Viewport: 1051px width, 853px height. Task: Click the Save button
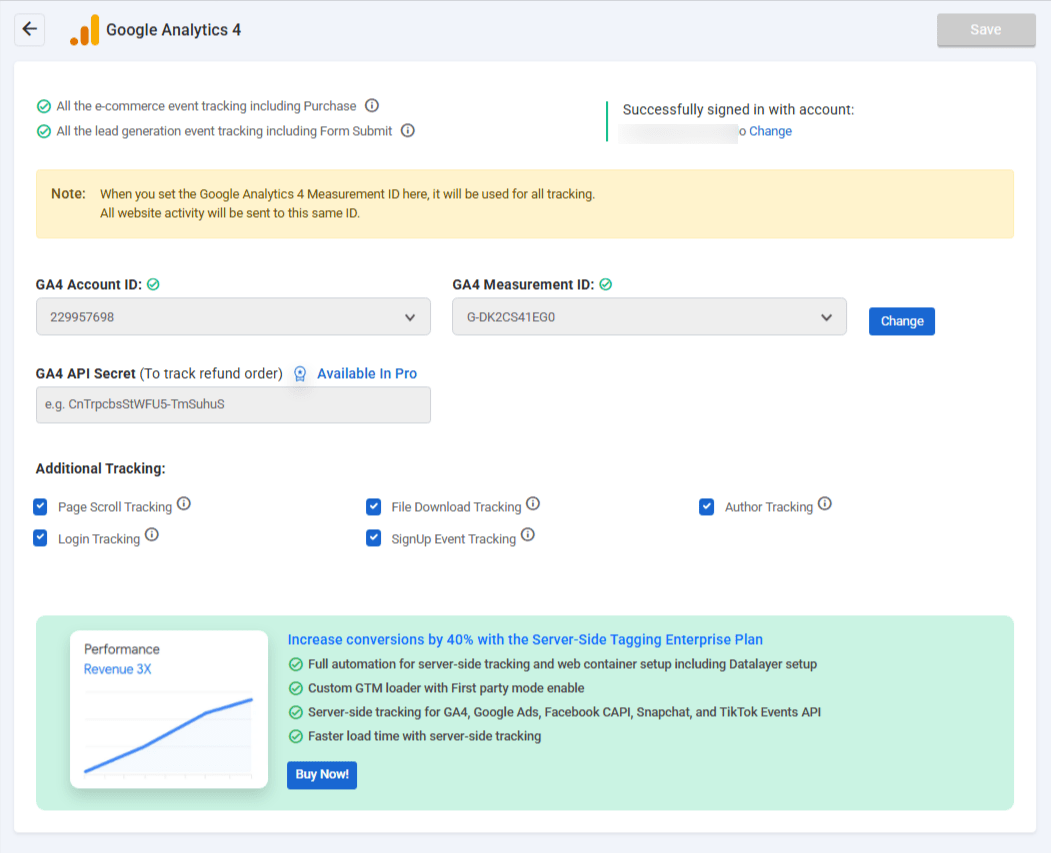pyautogui.click(x=986, y=29)
